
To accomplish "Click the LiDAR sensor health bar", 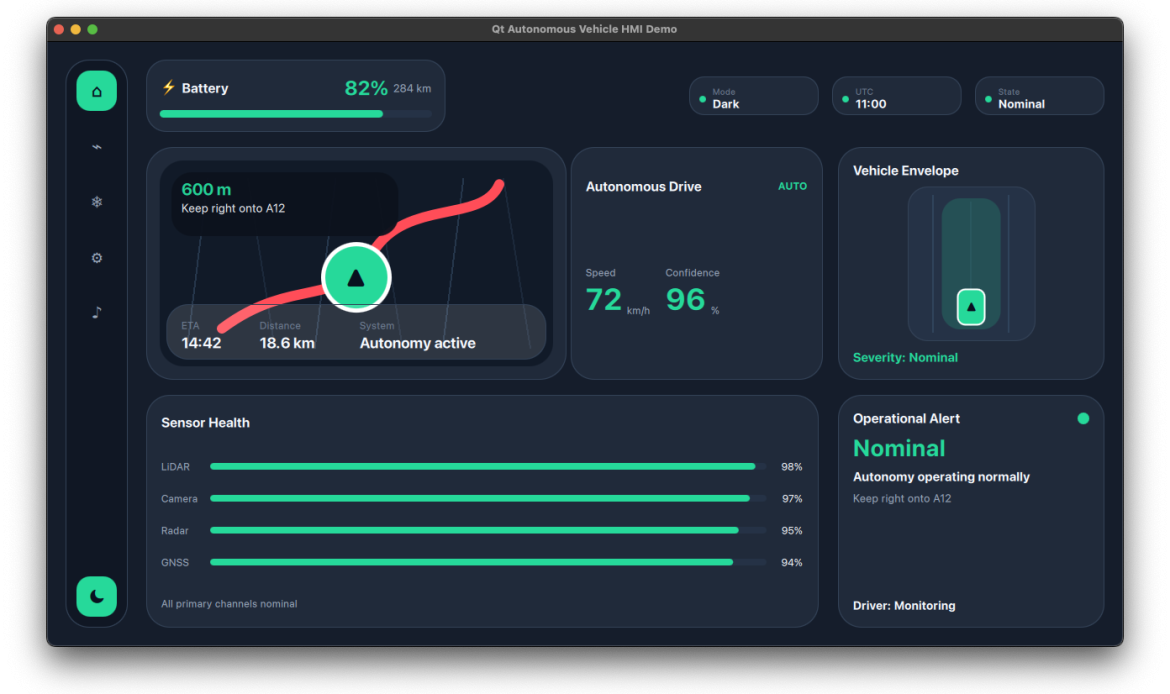I will point(488,466).
